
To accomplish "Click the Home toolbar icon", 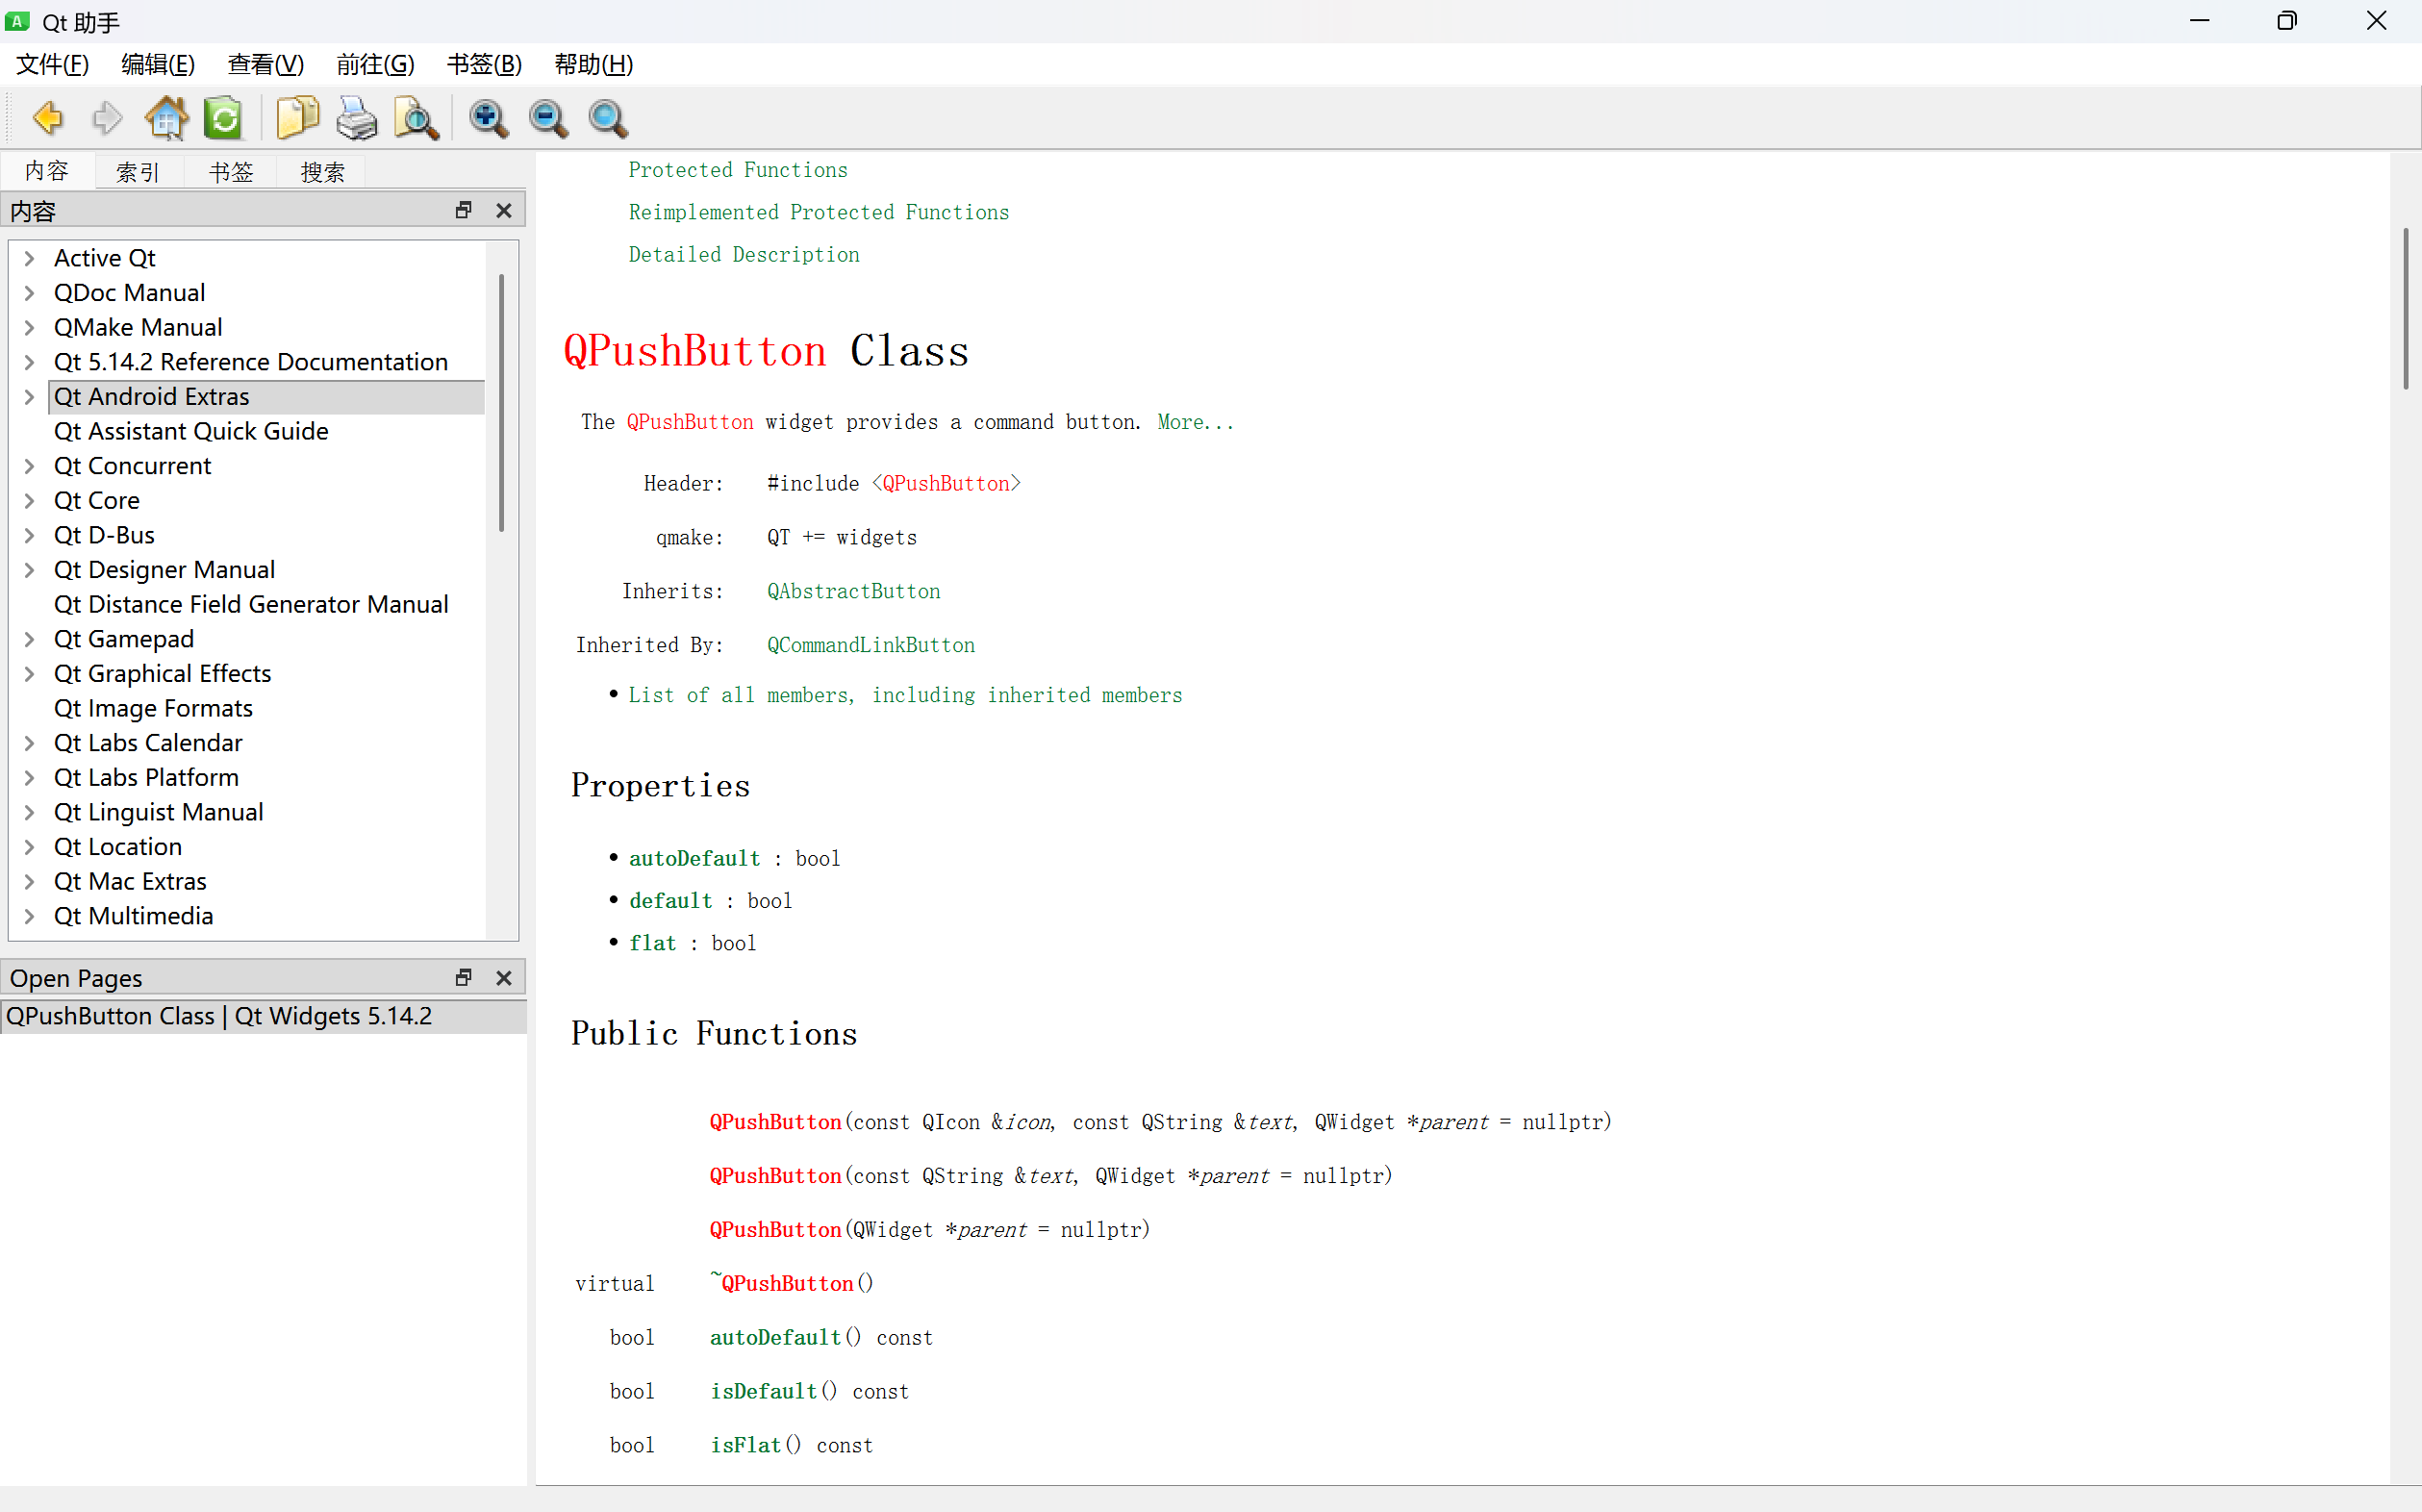I will click(166, 119).
